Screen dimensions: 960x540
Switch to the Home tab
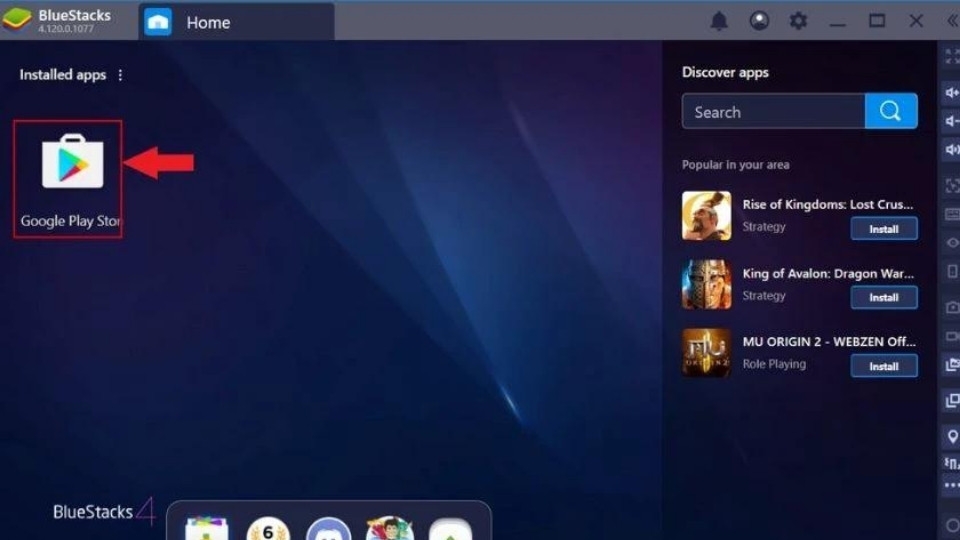236,23
